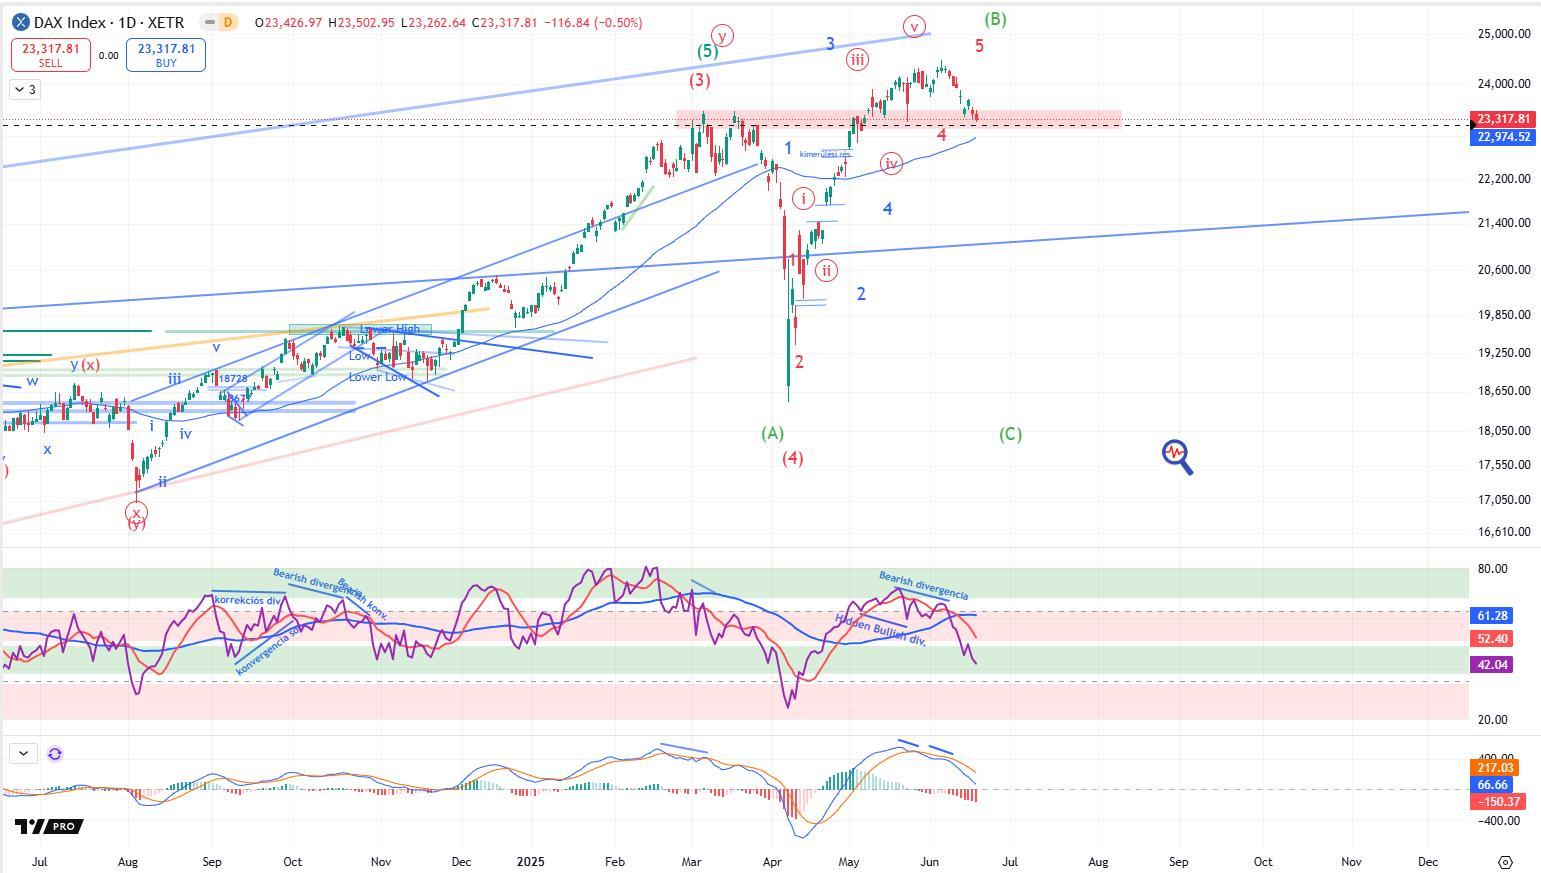Screen dimensions: 1541x873
Task: Select the red (3) wave label
Action: click(699, 80)
